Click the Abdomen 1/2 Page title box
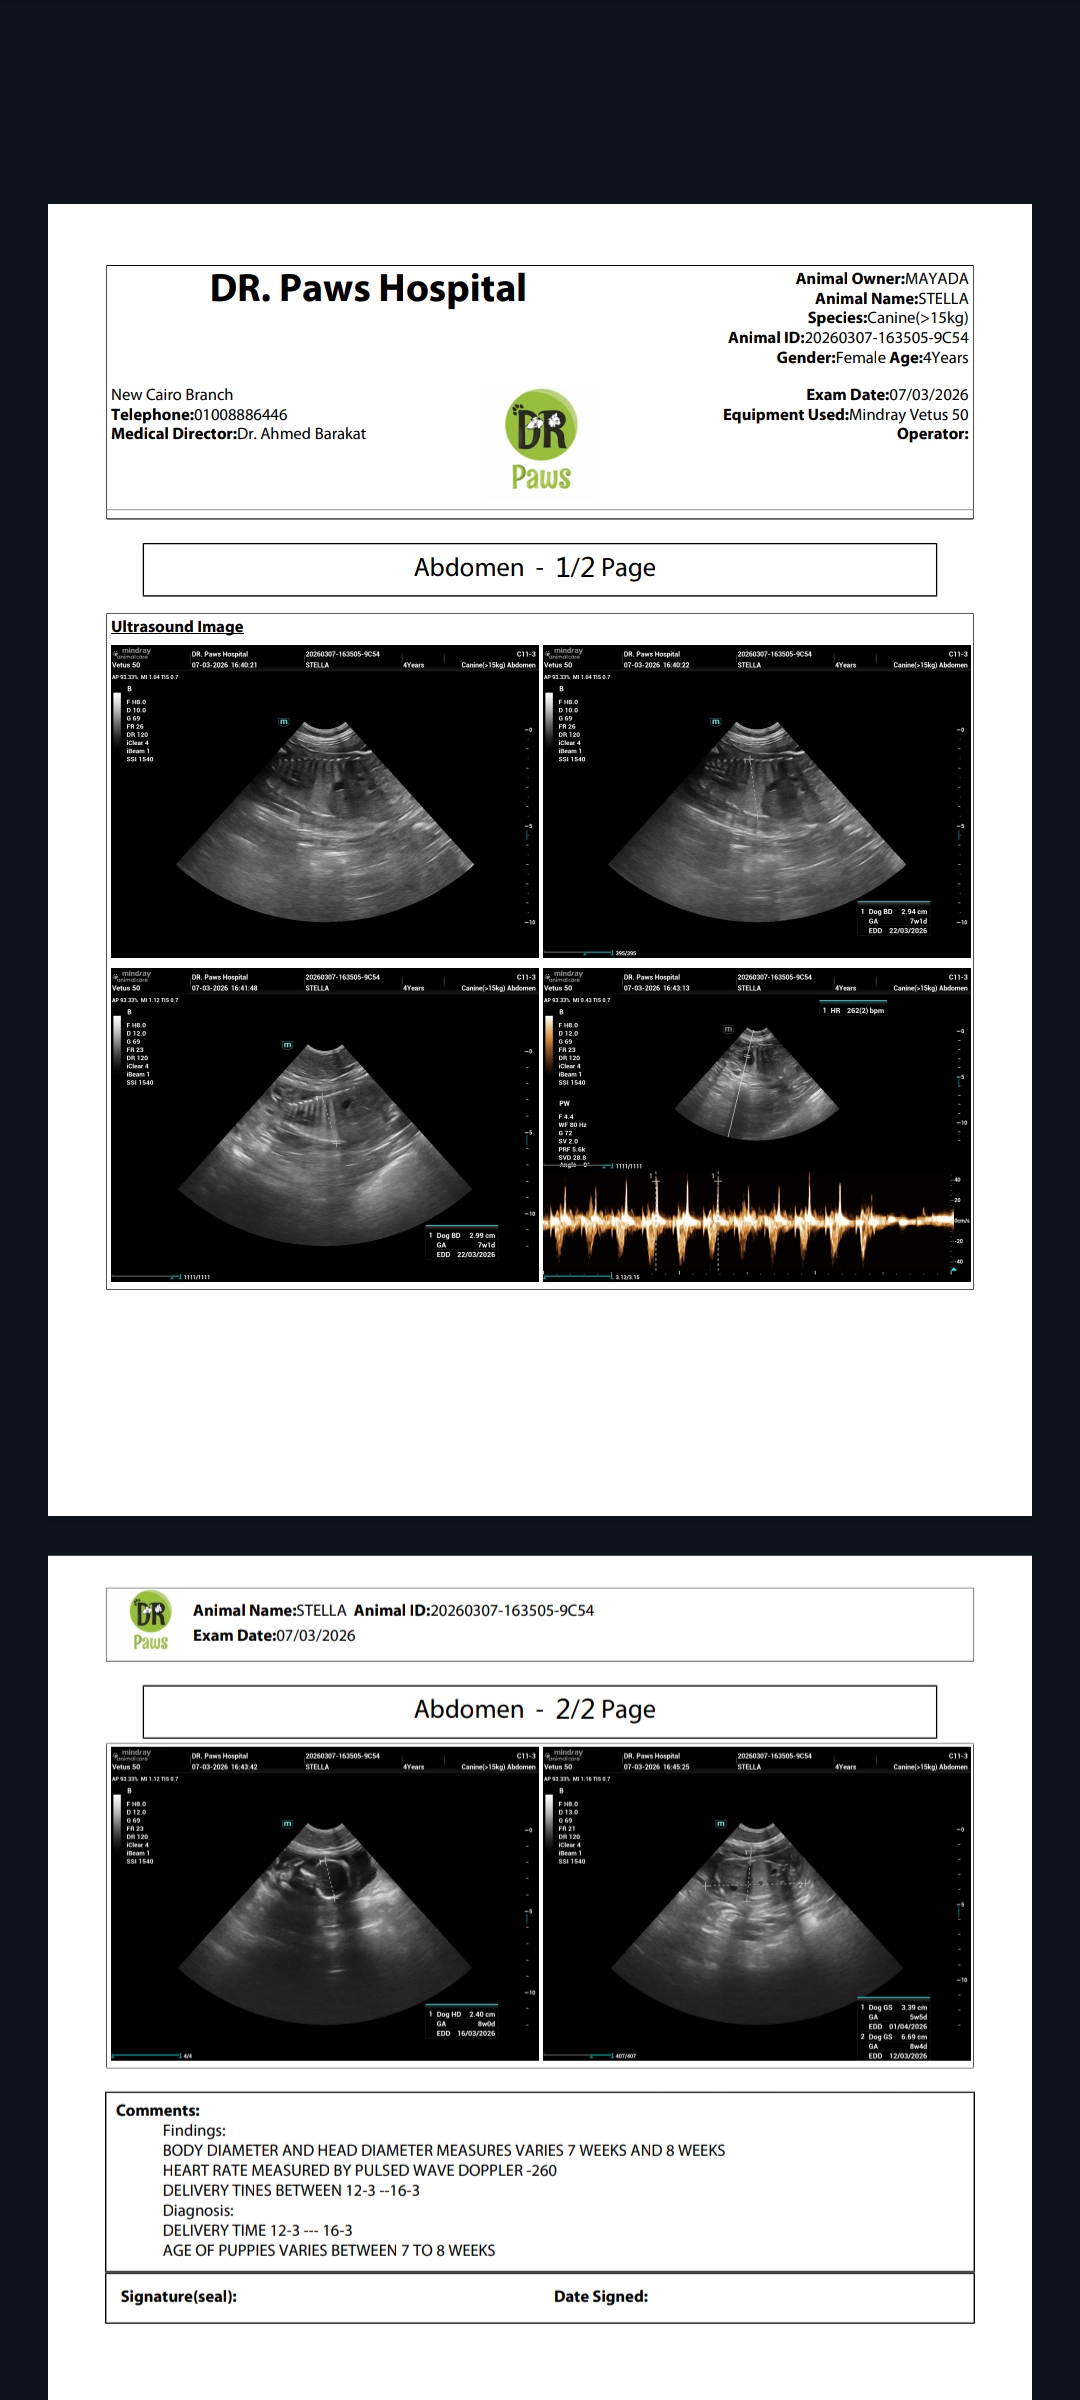Screen dimensions: 1080x2400 click(539, 569)
